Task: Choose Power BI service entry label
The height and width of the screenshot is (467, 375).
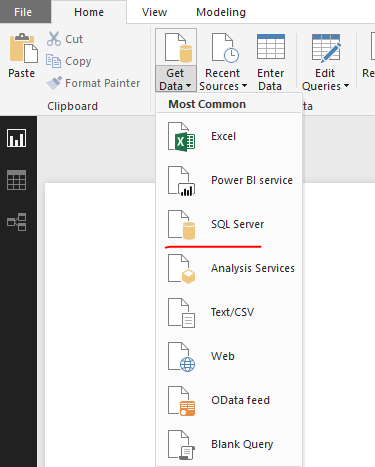Action: coord(252,180)
